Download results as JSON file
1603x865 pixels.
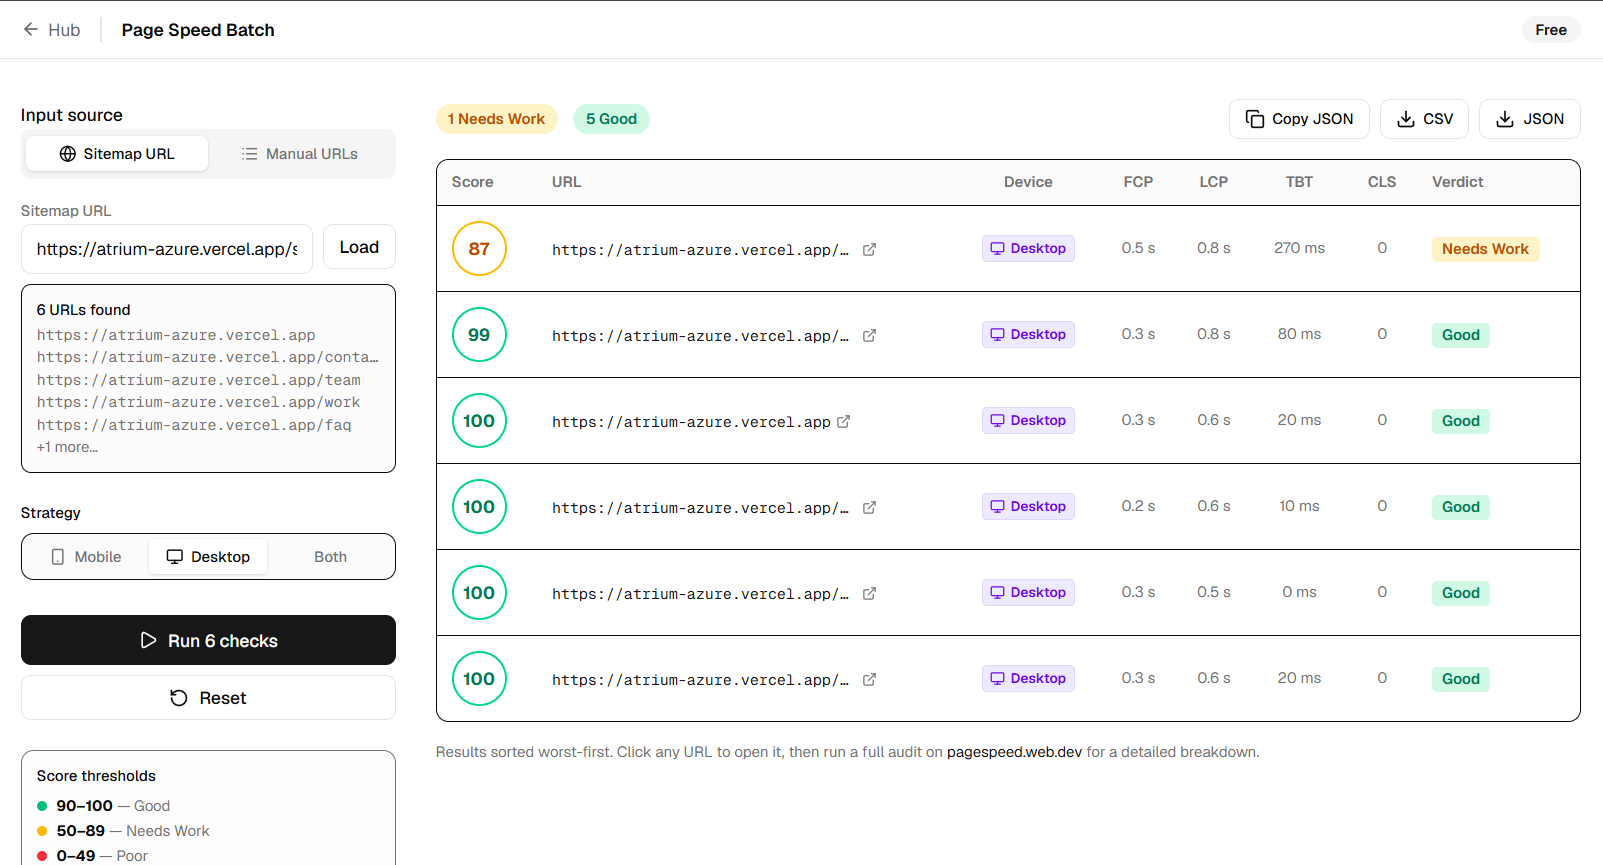[1529, 119]
